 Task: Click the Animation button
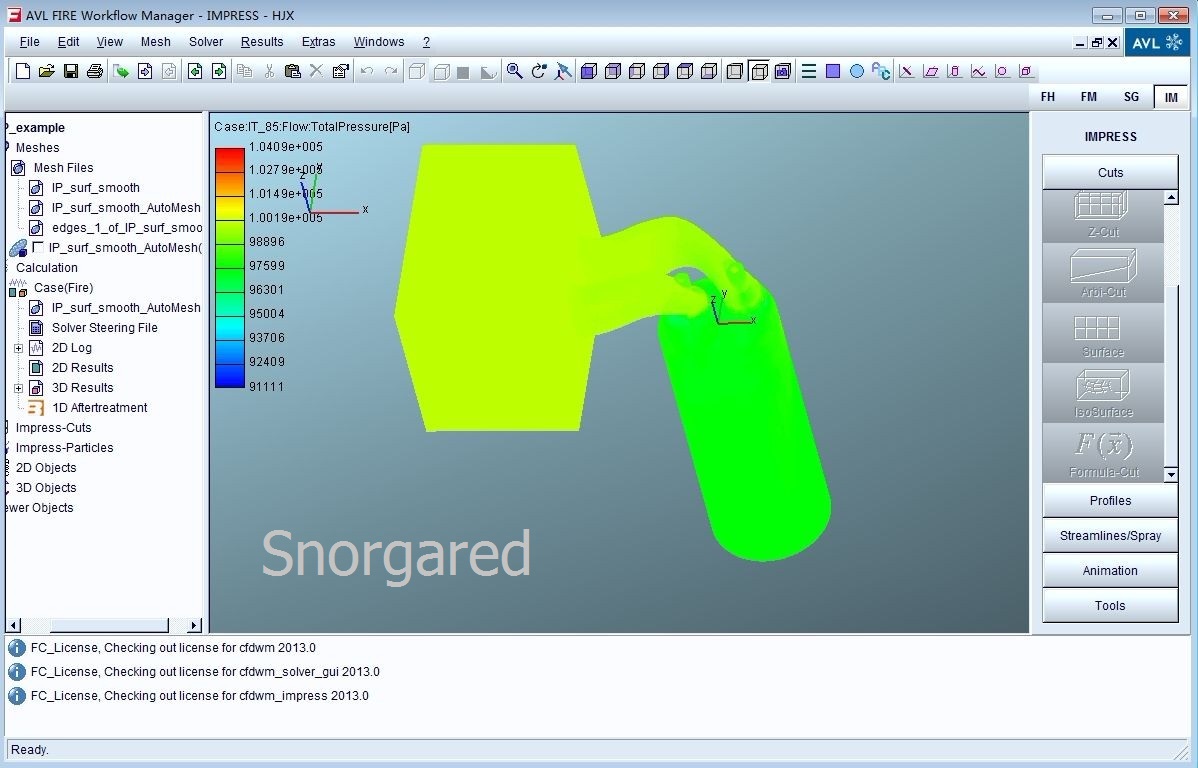click(x=1110, y=571)
